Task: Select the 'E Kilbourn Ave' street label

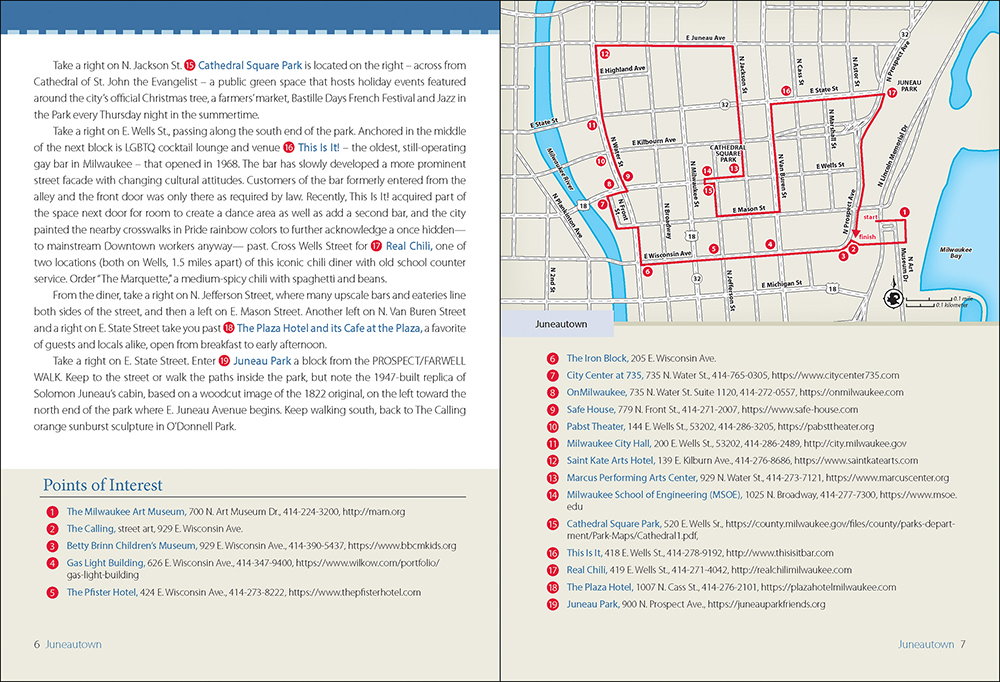Action: tap(654, 141)
